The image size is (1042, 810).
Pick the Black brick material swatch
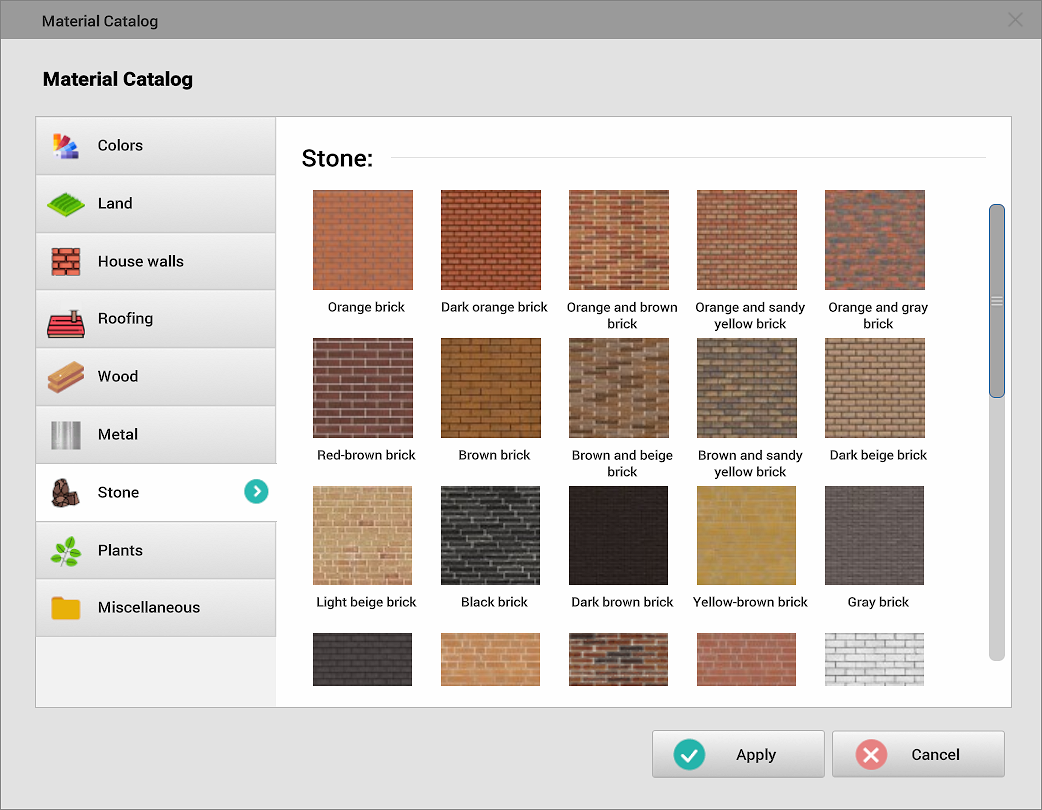tap(490, 535)
